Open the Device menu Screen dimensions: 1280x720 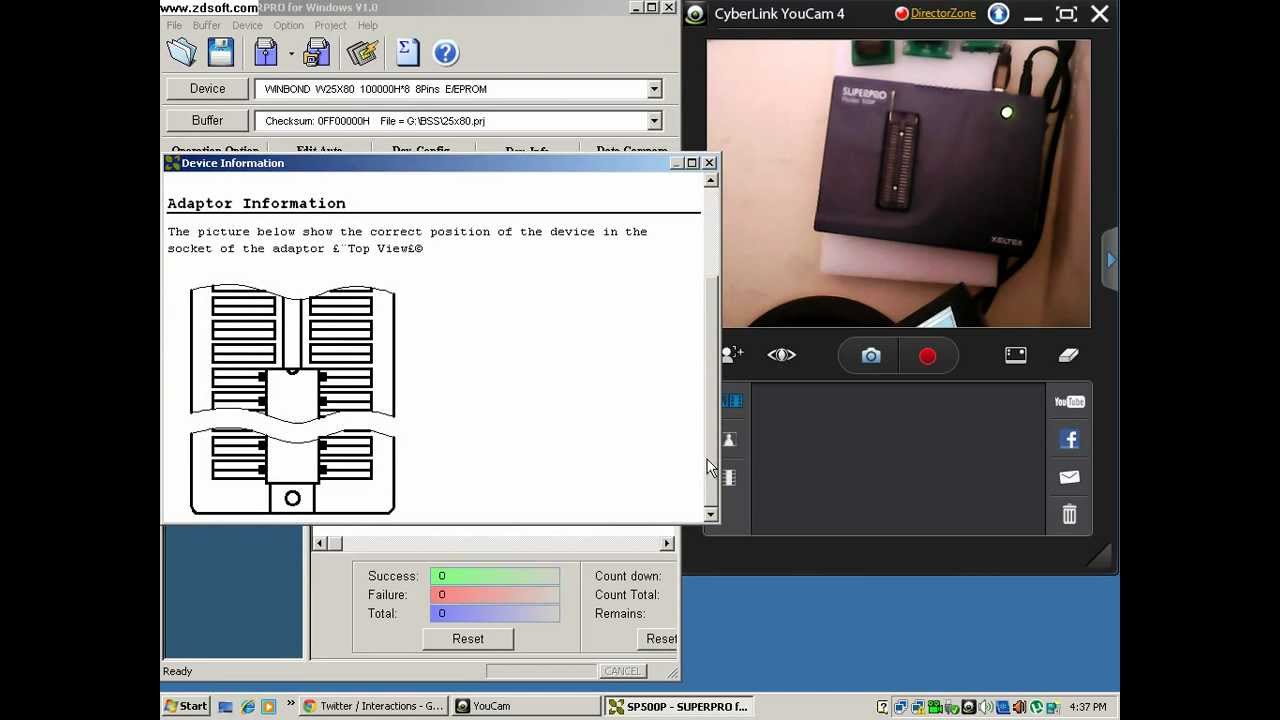(247, 25)
